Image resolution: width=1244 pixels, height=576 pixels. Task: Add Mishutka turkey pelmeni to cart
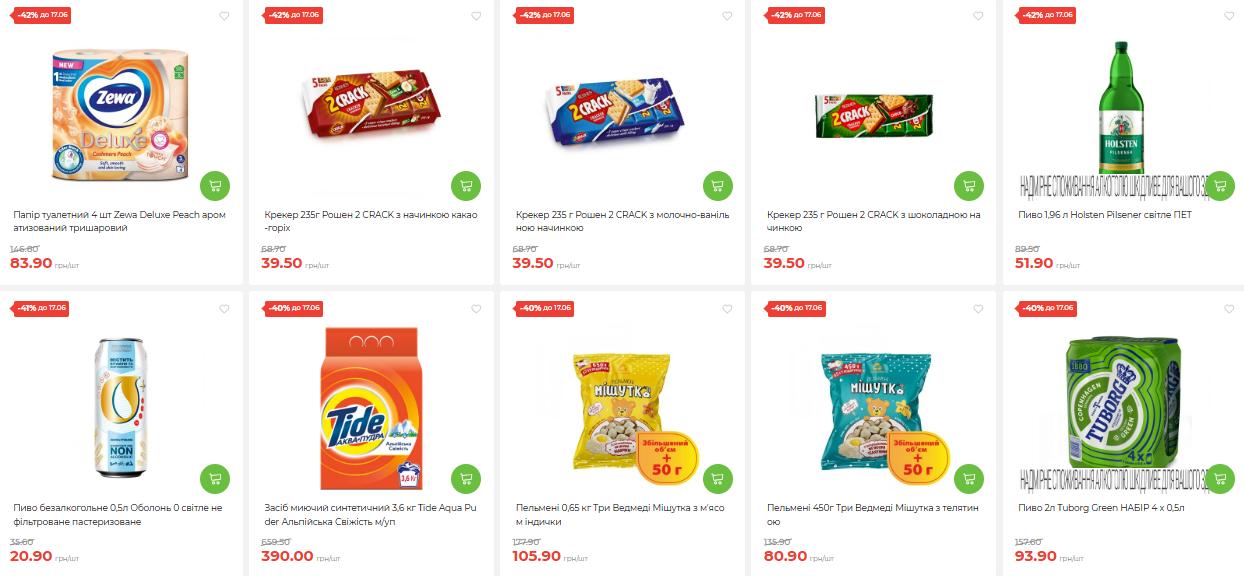click(x=717, y=479)
